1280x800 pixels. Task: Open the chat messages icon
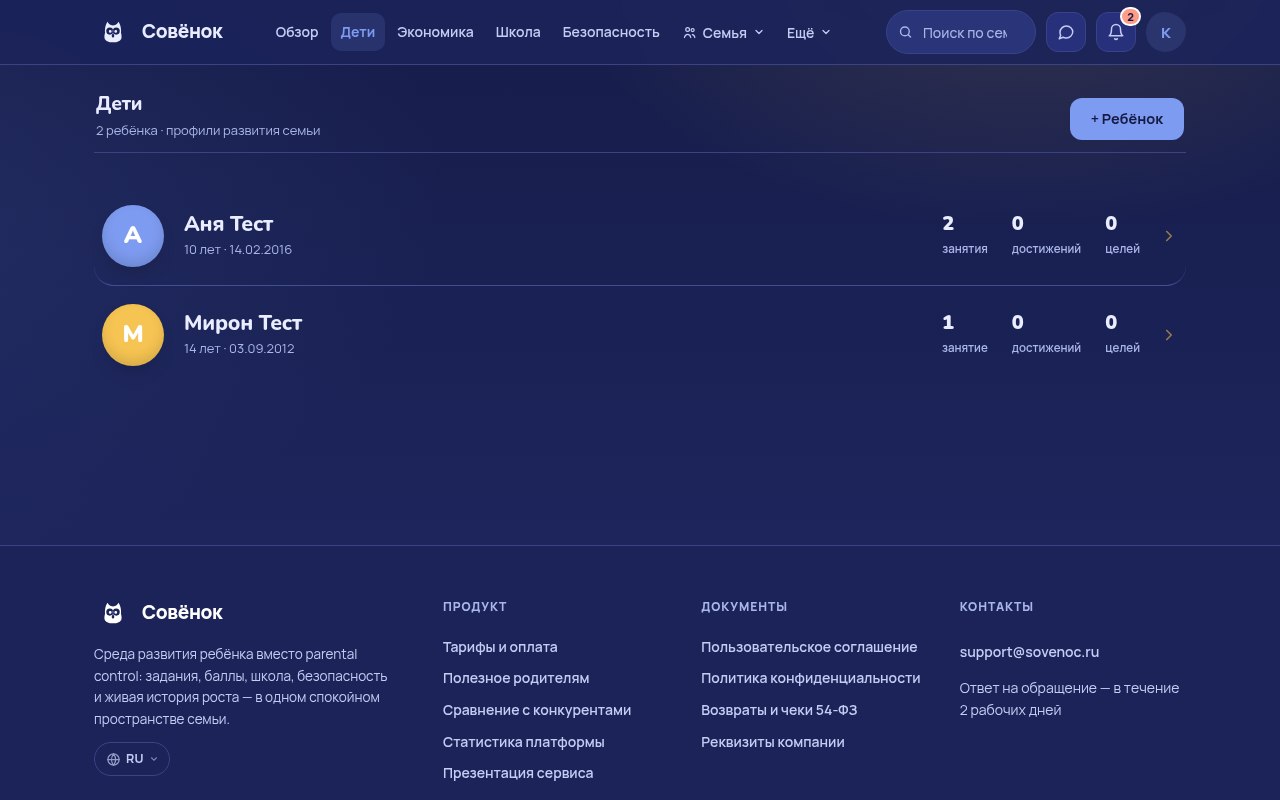click(1066, 32)
